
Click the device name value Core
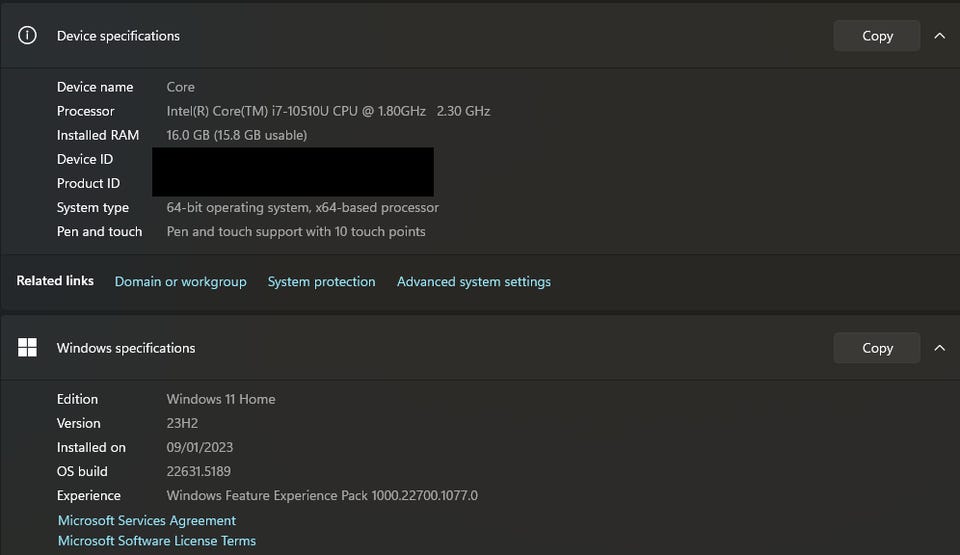[x=180, y=87]
